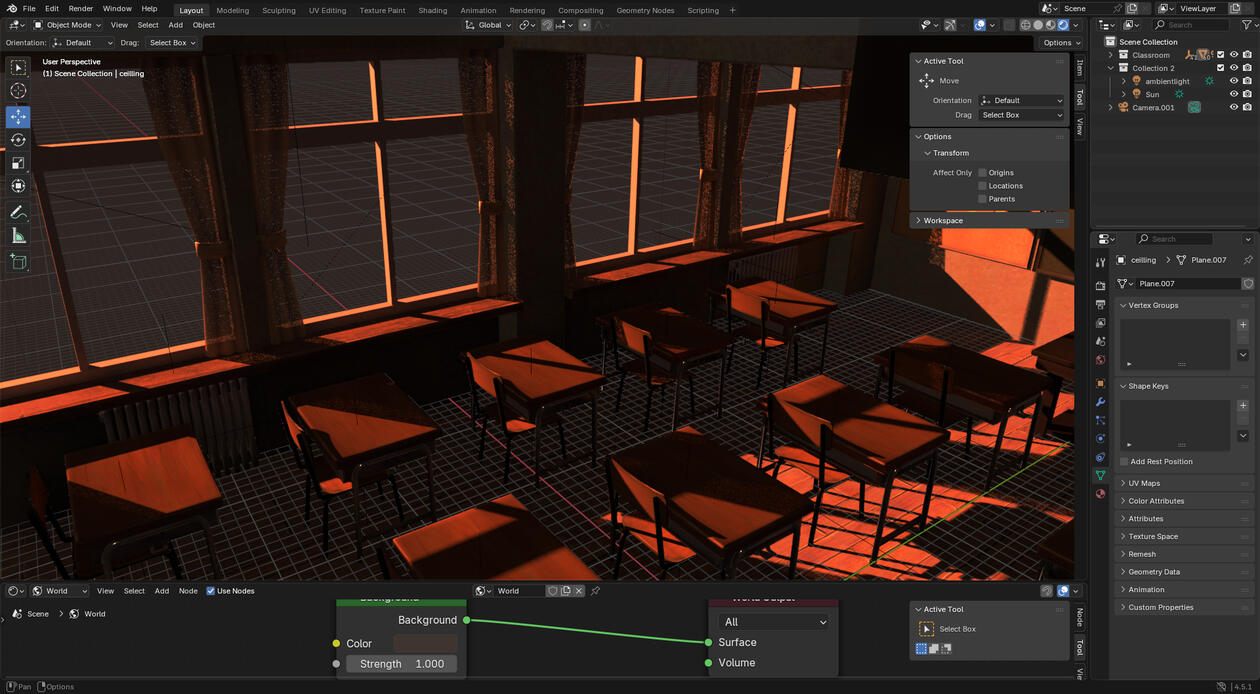
Task: Open the Scene properties tab icon
Action: pos(1101,341)
